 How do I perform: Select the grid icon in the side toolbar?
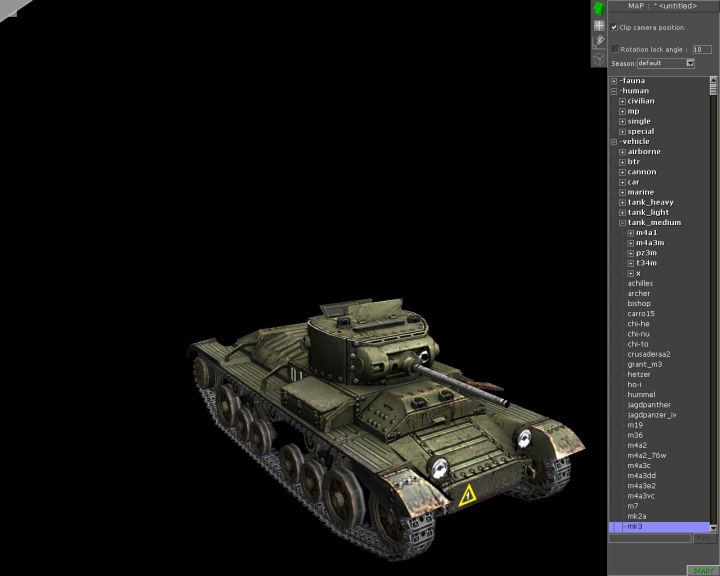(x=599, y=25)
